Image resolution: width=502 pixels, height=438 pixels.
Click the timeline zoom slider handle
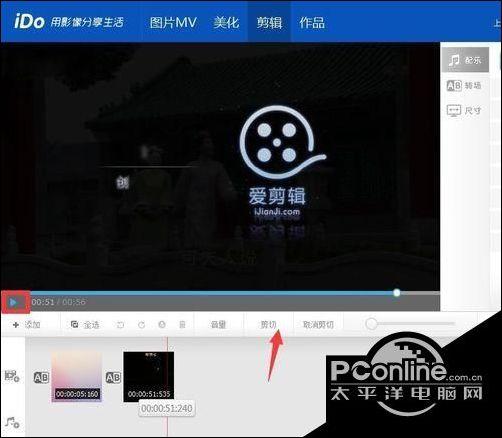[371, 324]
